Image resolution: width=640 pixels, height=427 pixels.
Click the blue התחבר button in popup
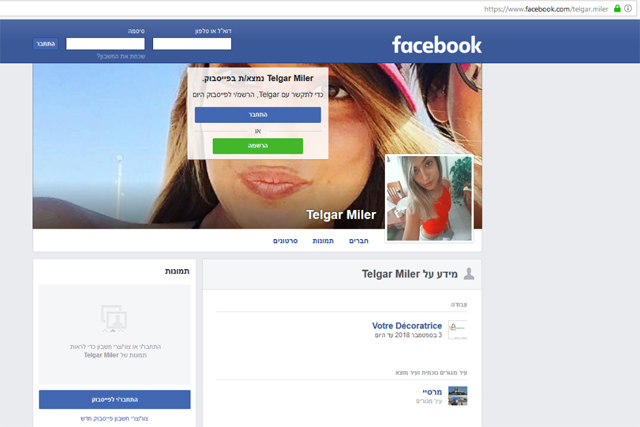(257, 115)
